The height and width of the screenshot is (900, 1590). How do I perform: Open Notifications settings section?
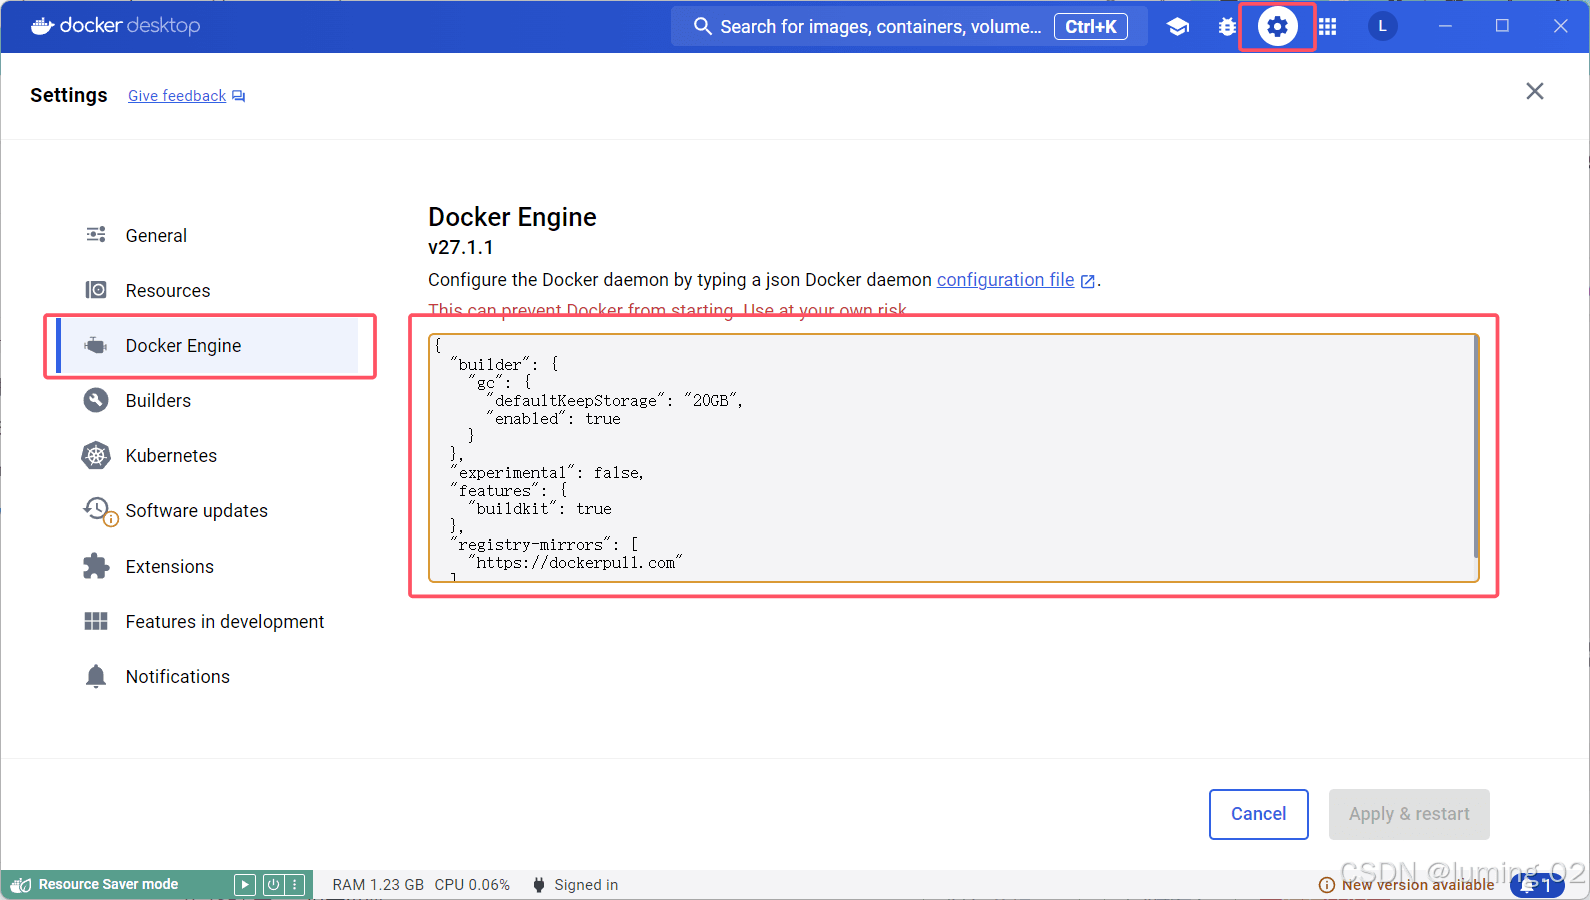[x=208, y=677]
